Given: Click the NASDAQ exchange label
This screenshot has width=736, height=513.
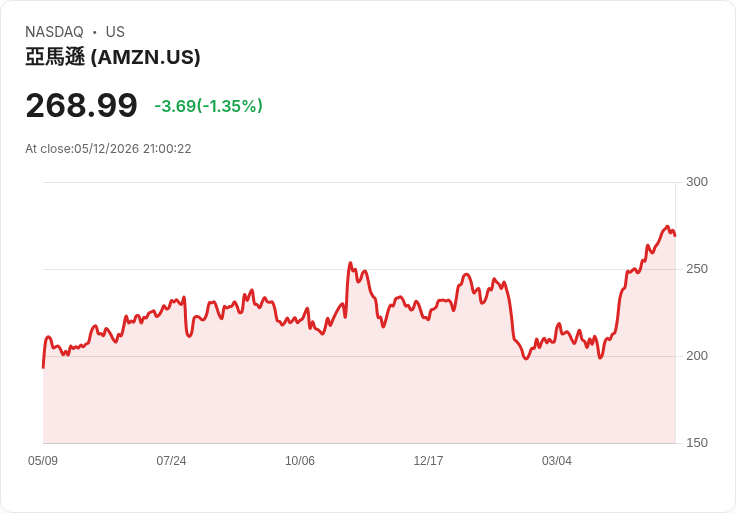Looking at the screenshot, I should tap(54, 32).
